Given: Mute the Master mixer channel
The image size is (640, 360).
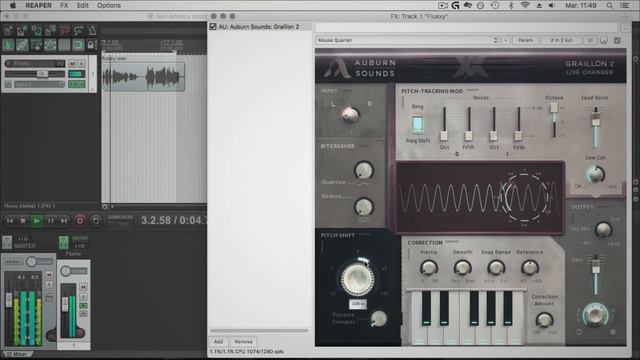Looking at the screenshot, I should point(49,274).
